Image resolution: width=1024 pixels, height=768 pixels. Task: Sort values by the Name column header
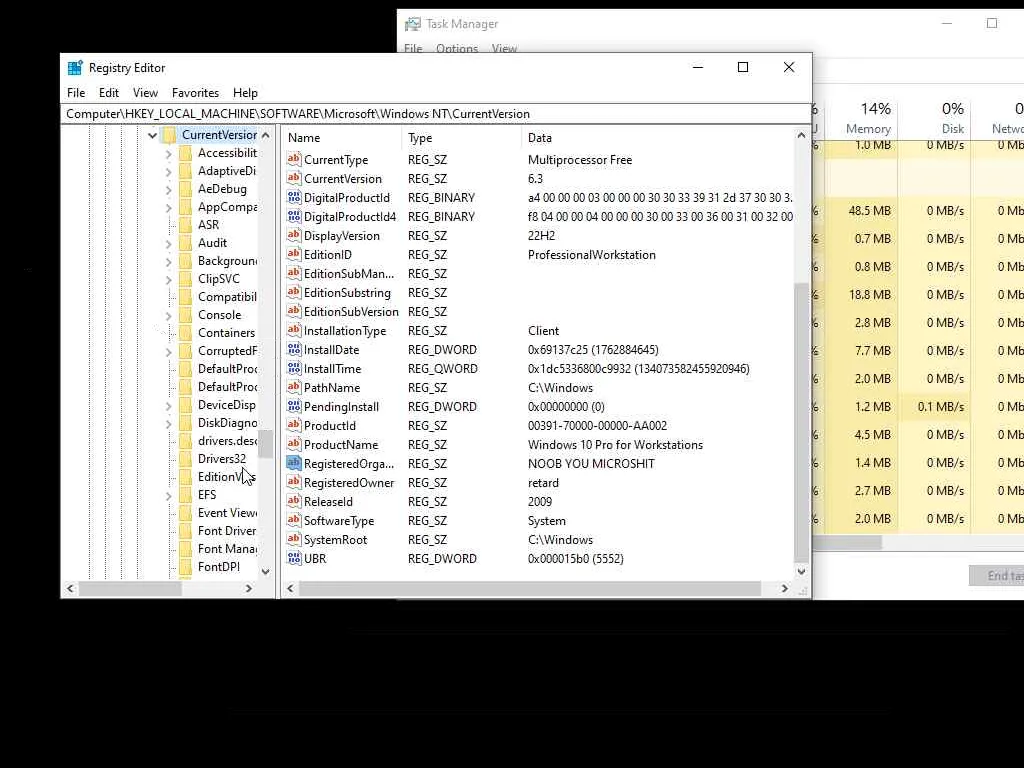click(343, 138)
